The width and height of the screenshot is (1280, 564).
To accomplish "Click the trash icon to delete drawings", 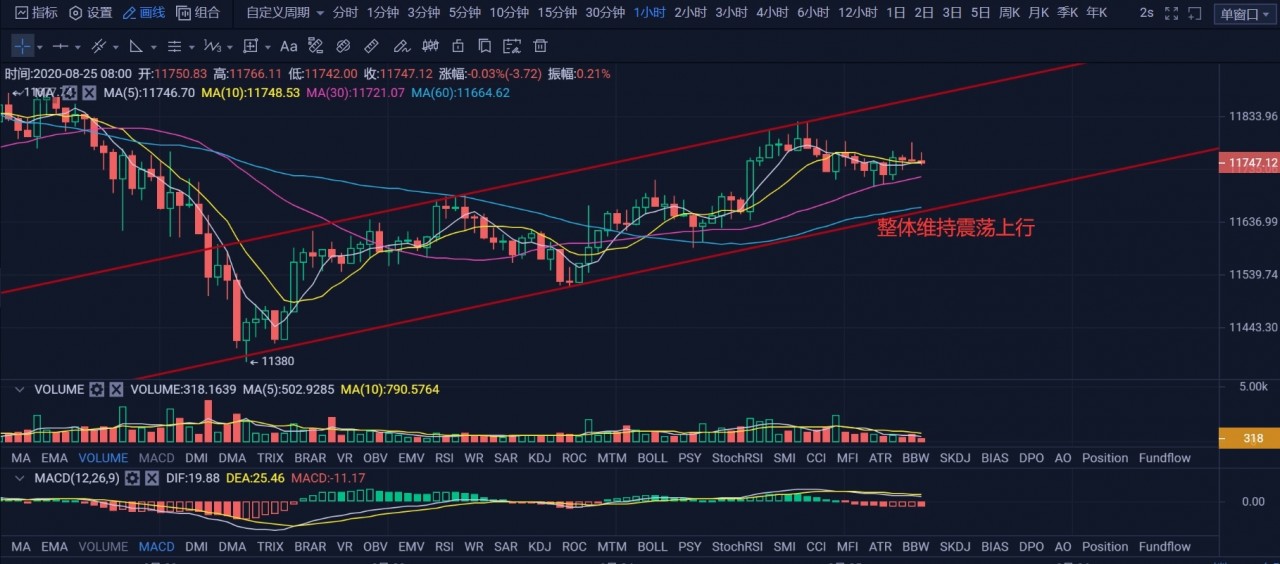I will coord(540,46).
